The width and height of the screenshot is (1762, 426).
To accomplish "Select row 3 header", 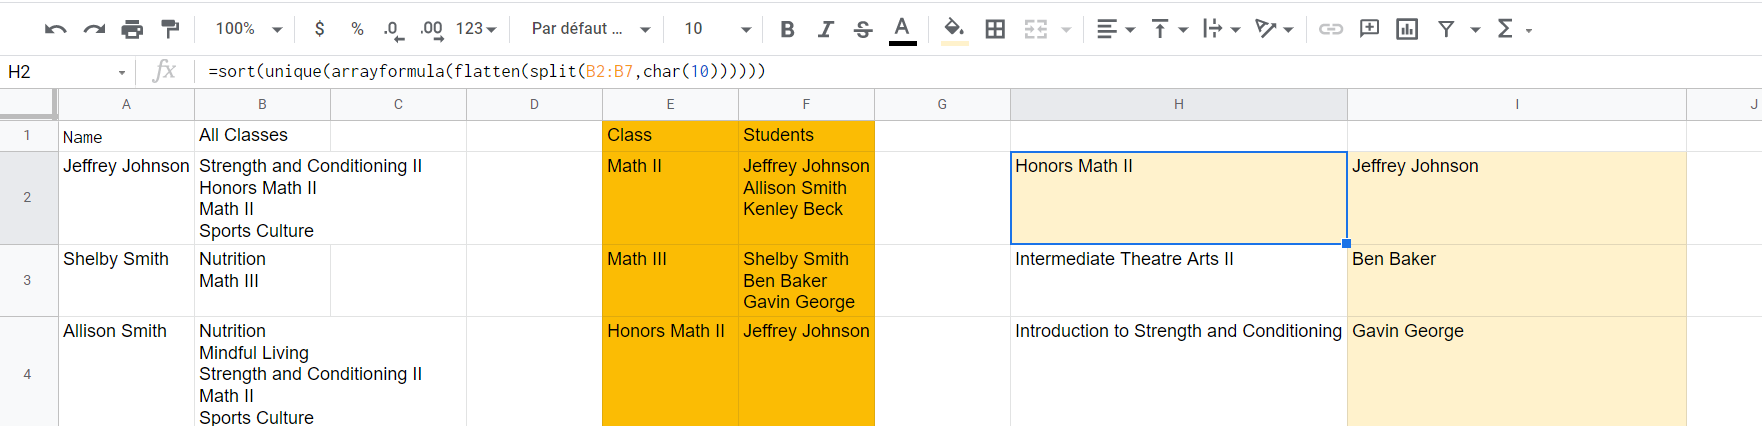I will click(28, 281).
